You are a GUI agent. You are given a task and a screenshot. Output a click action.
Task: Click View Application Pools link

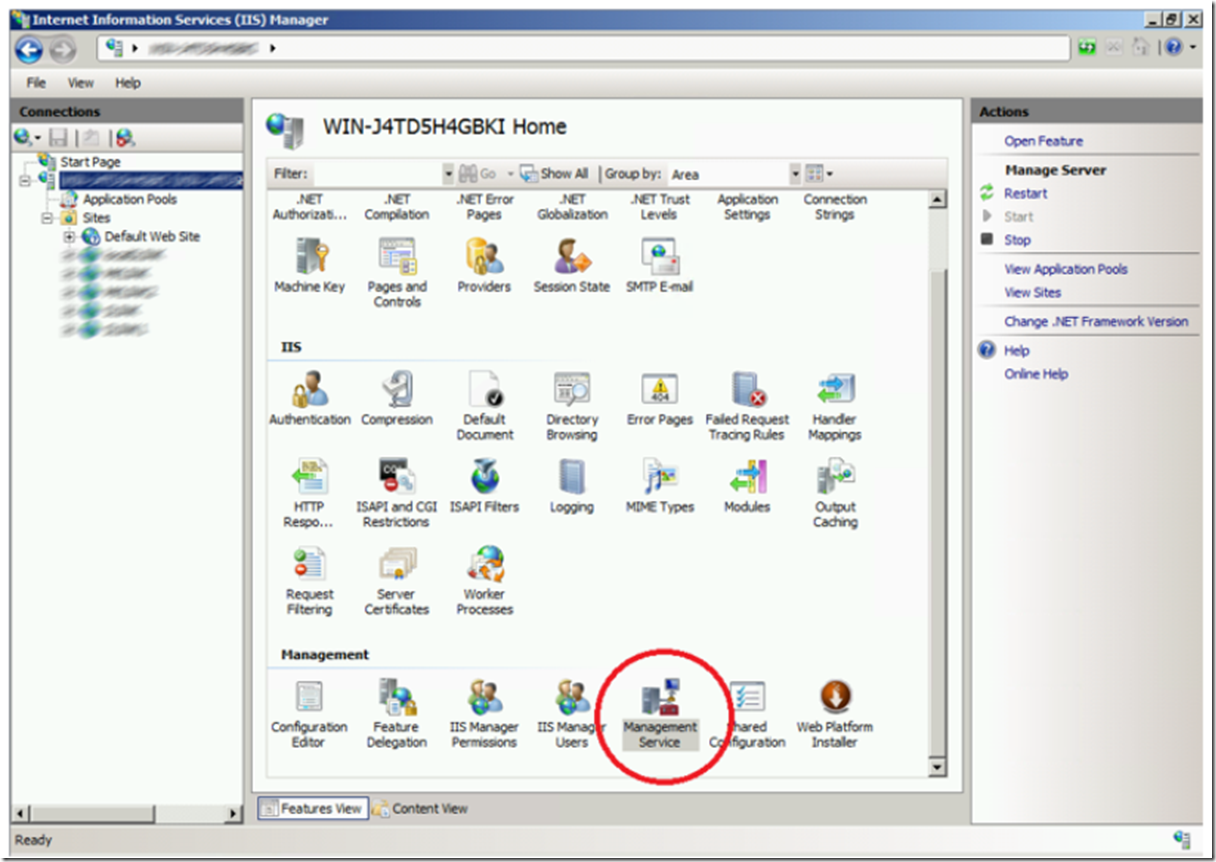coord(1066,269)
